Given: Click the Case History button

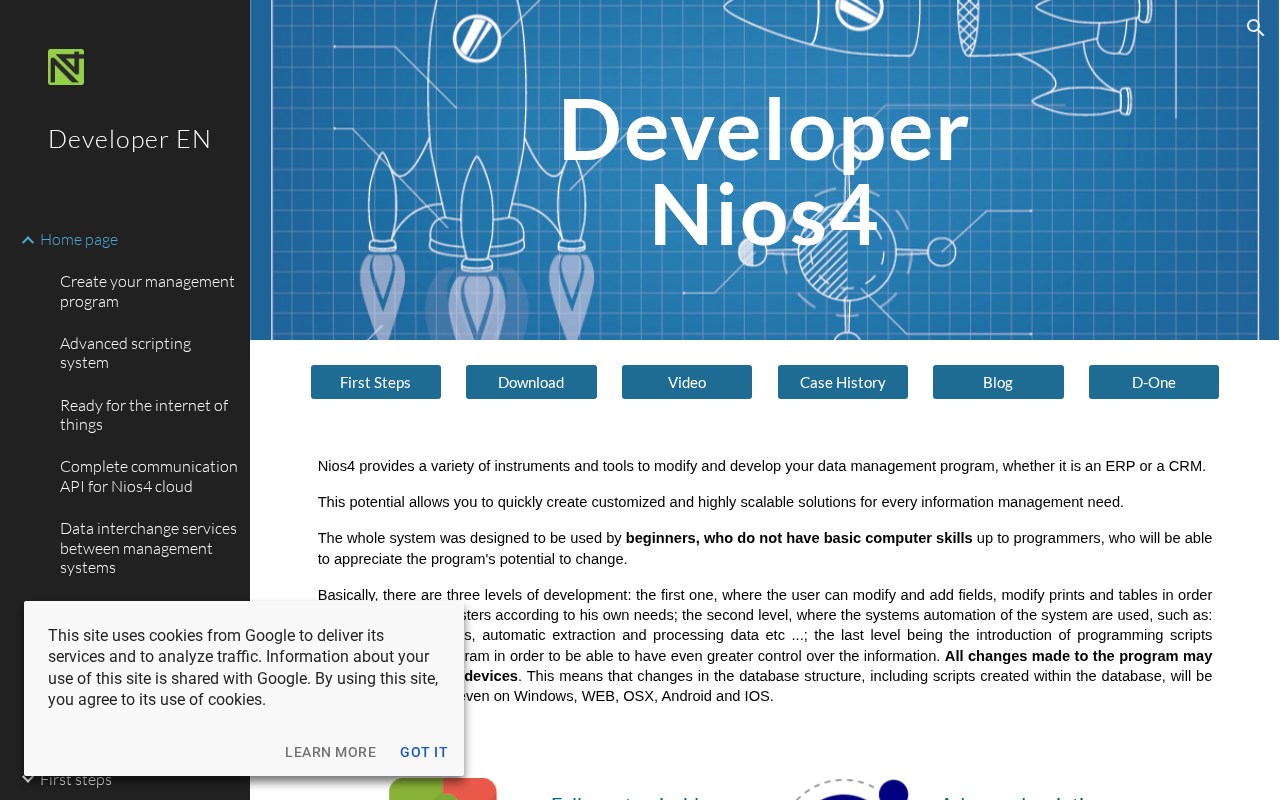Looking at the screenshot, I should click(843, 382).
